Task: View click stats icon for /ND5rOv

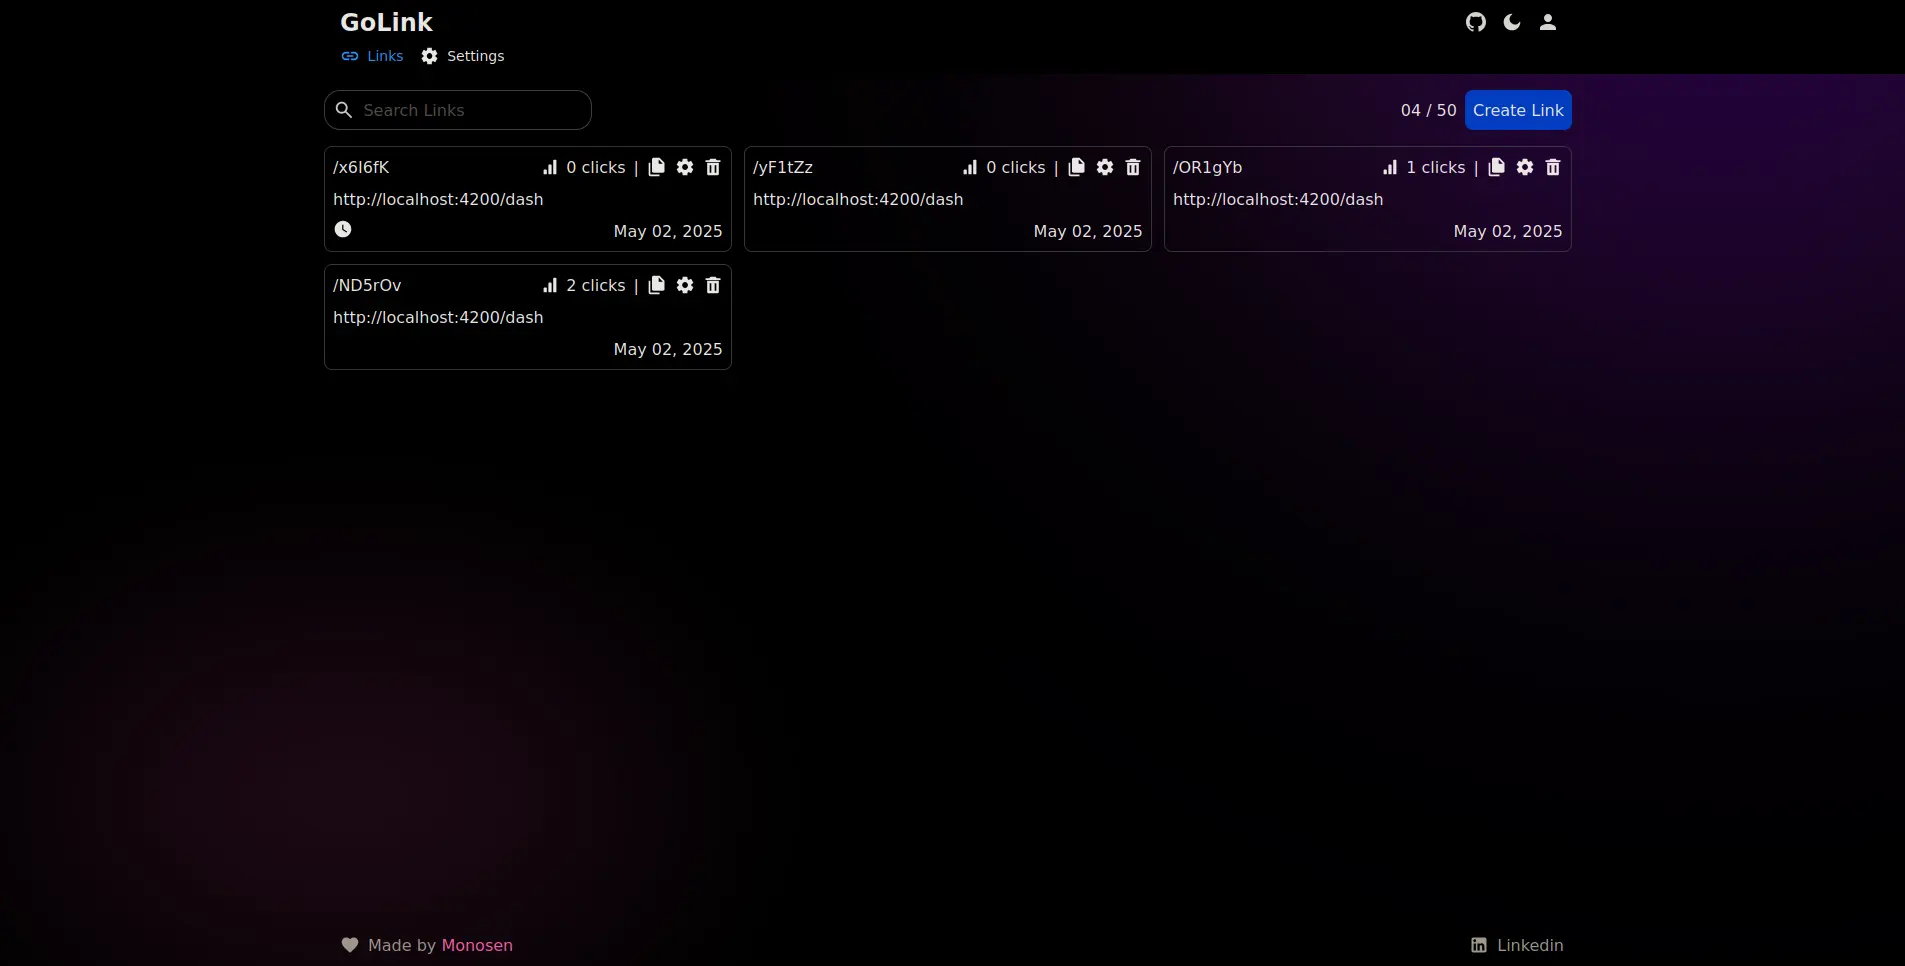Action: click(x=550, y=285)
